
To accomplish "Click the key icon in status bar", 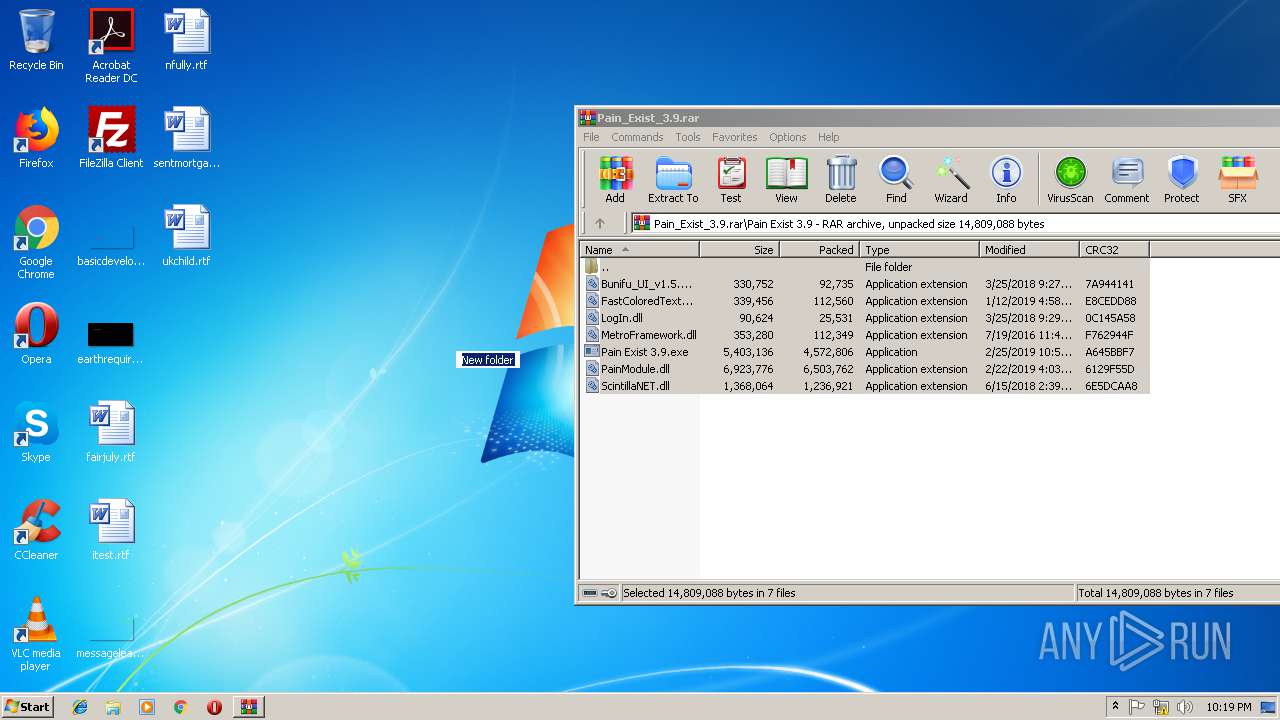I will point(609,593).
